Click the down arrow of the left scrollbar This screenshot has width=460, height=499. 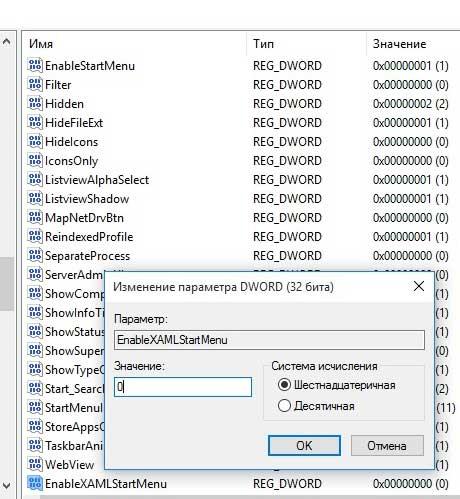pyautogui.click(x=6, y=486)
